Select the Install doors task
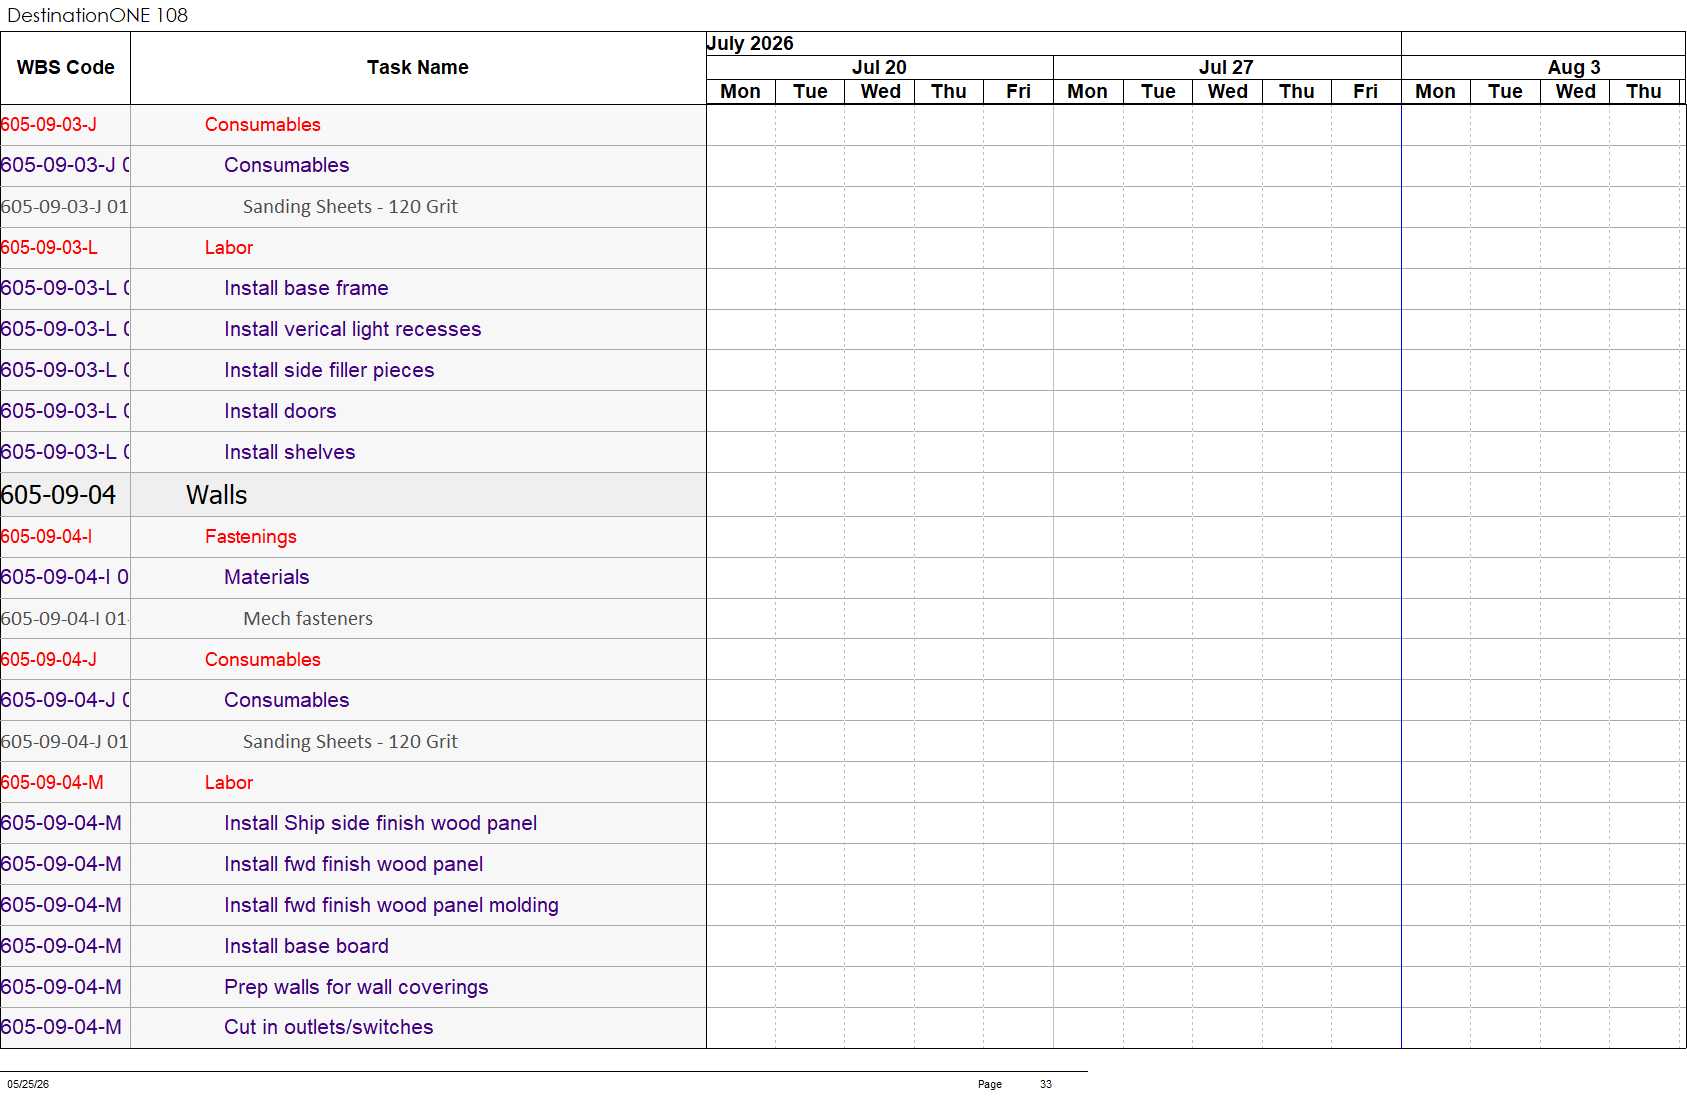1687x1097 pixels. (x=280, y=411)
